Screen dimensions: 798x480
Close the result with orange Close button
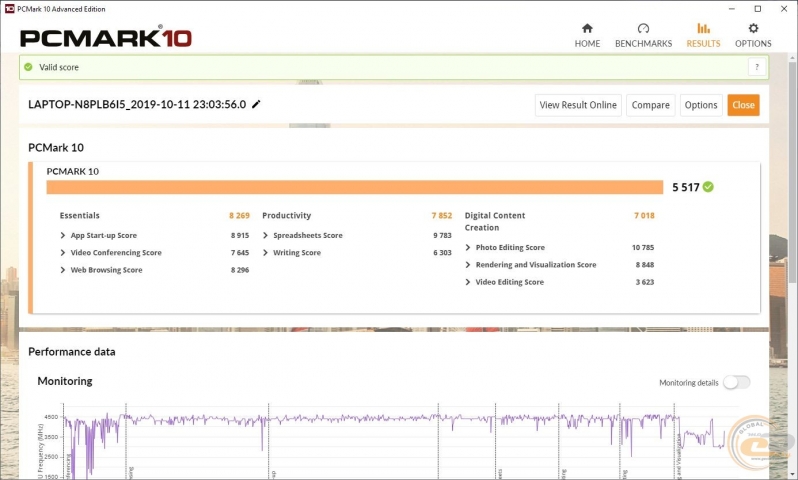pyautogui.click(x=743, y=105)
